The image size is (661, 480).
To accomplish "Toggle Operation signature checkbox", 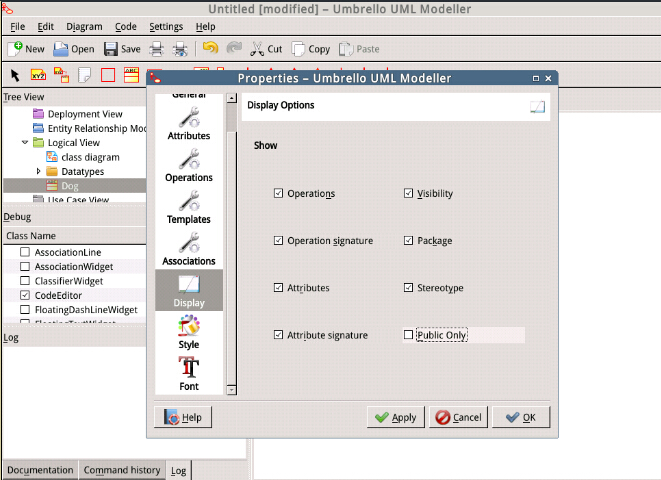I will click(x=278, y=241).
